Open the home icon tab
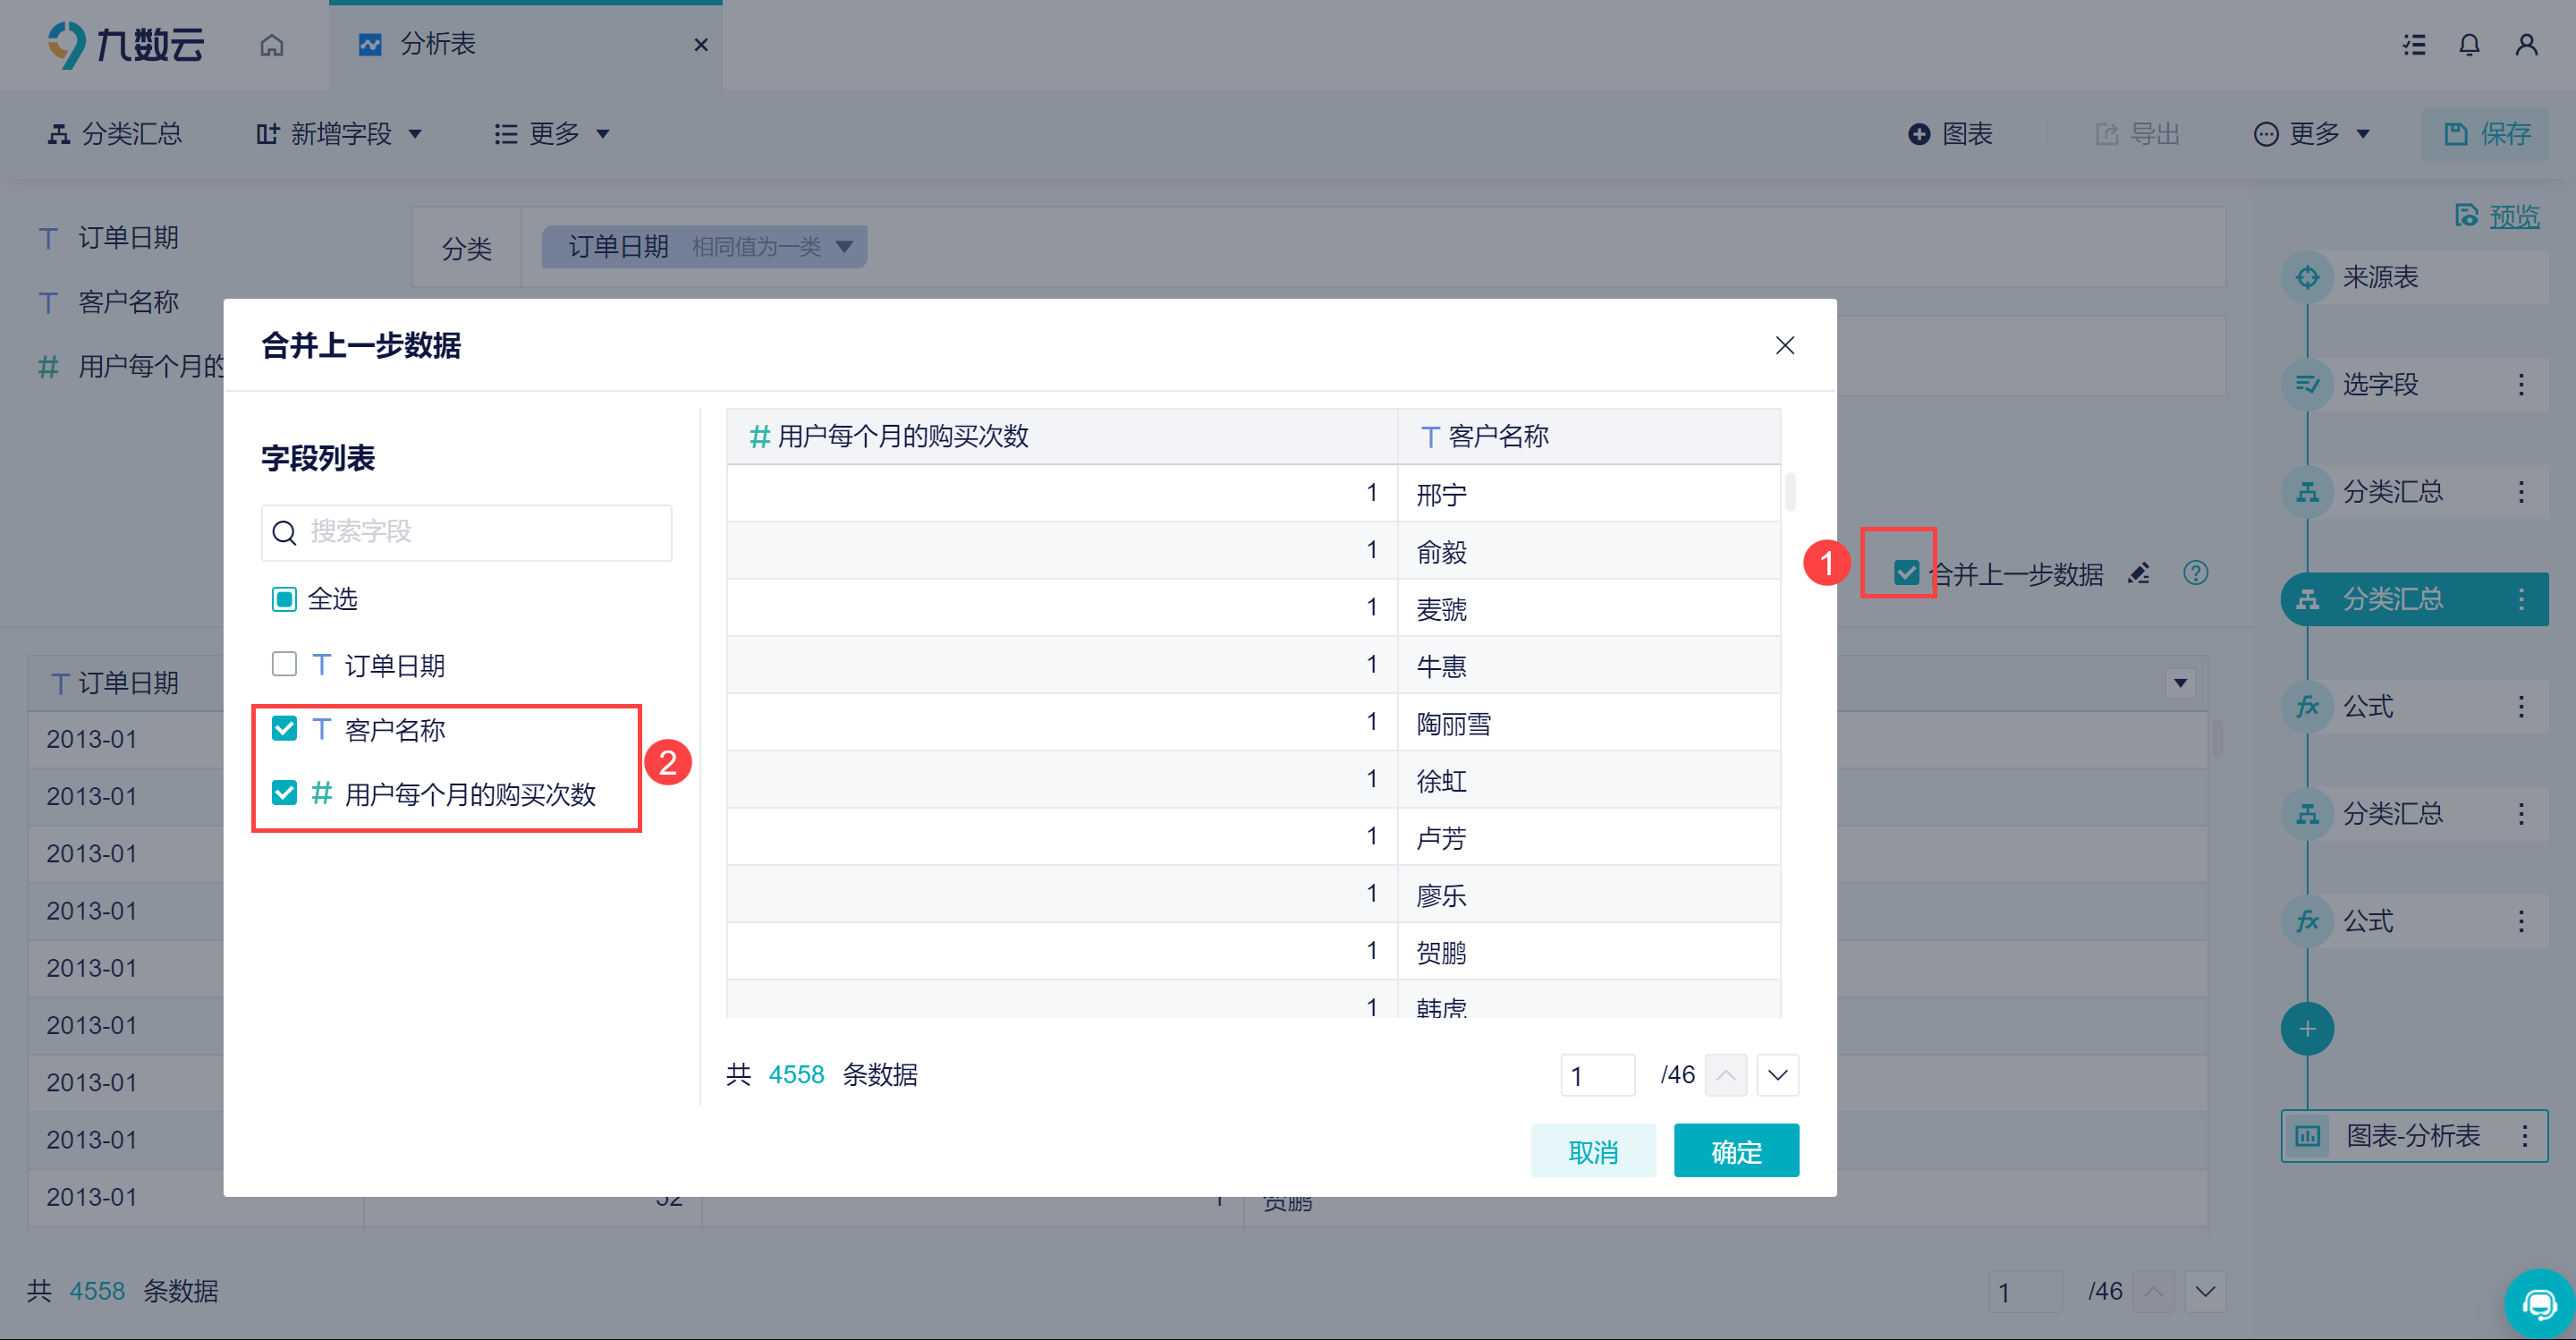 [x=271, y=44]
